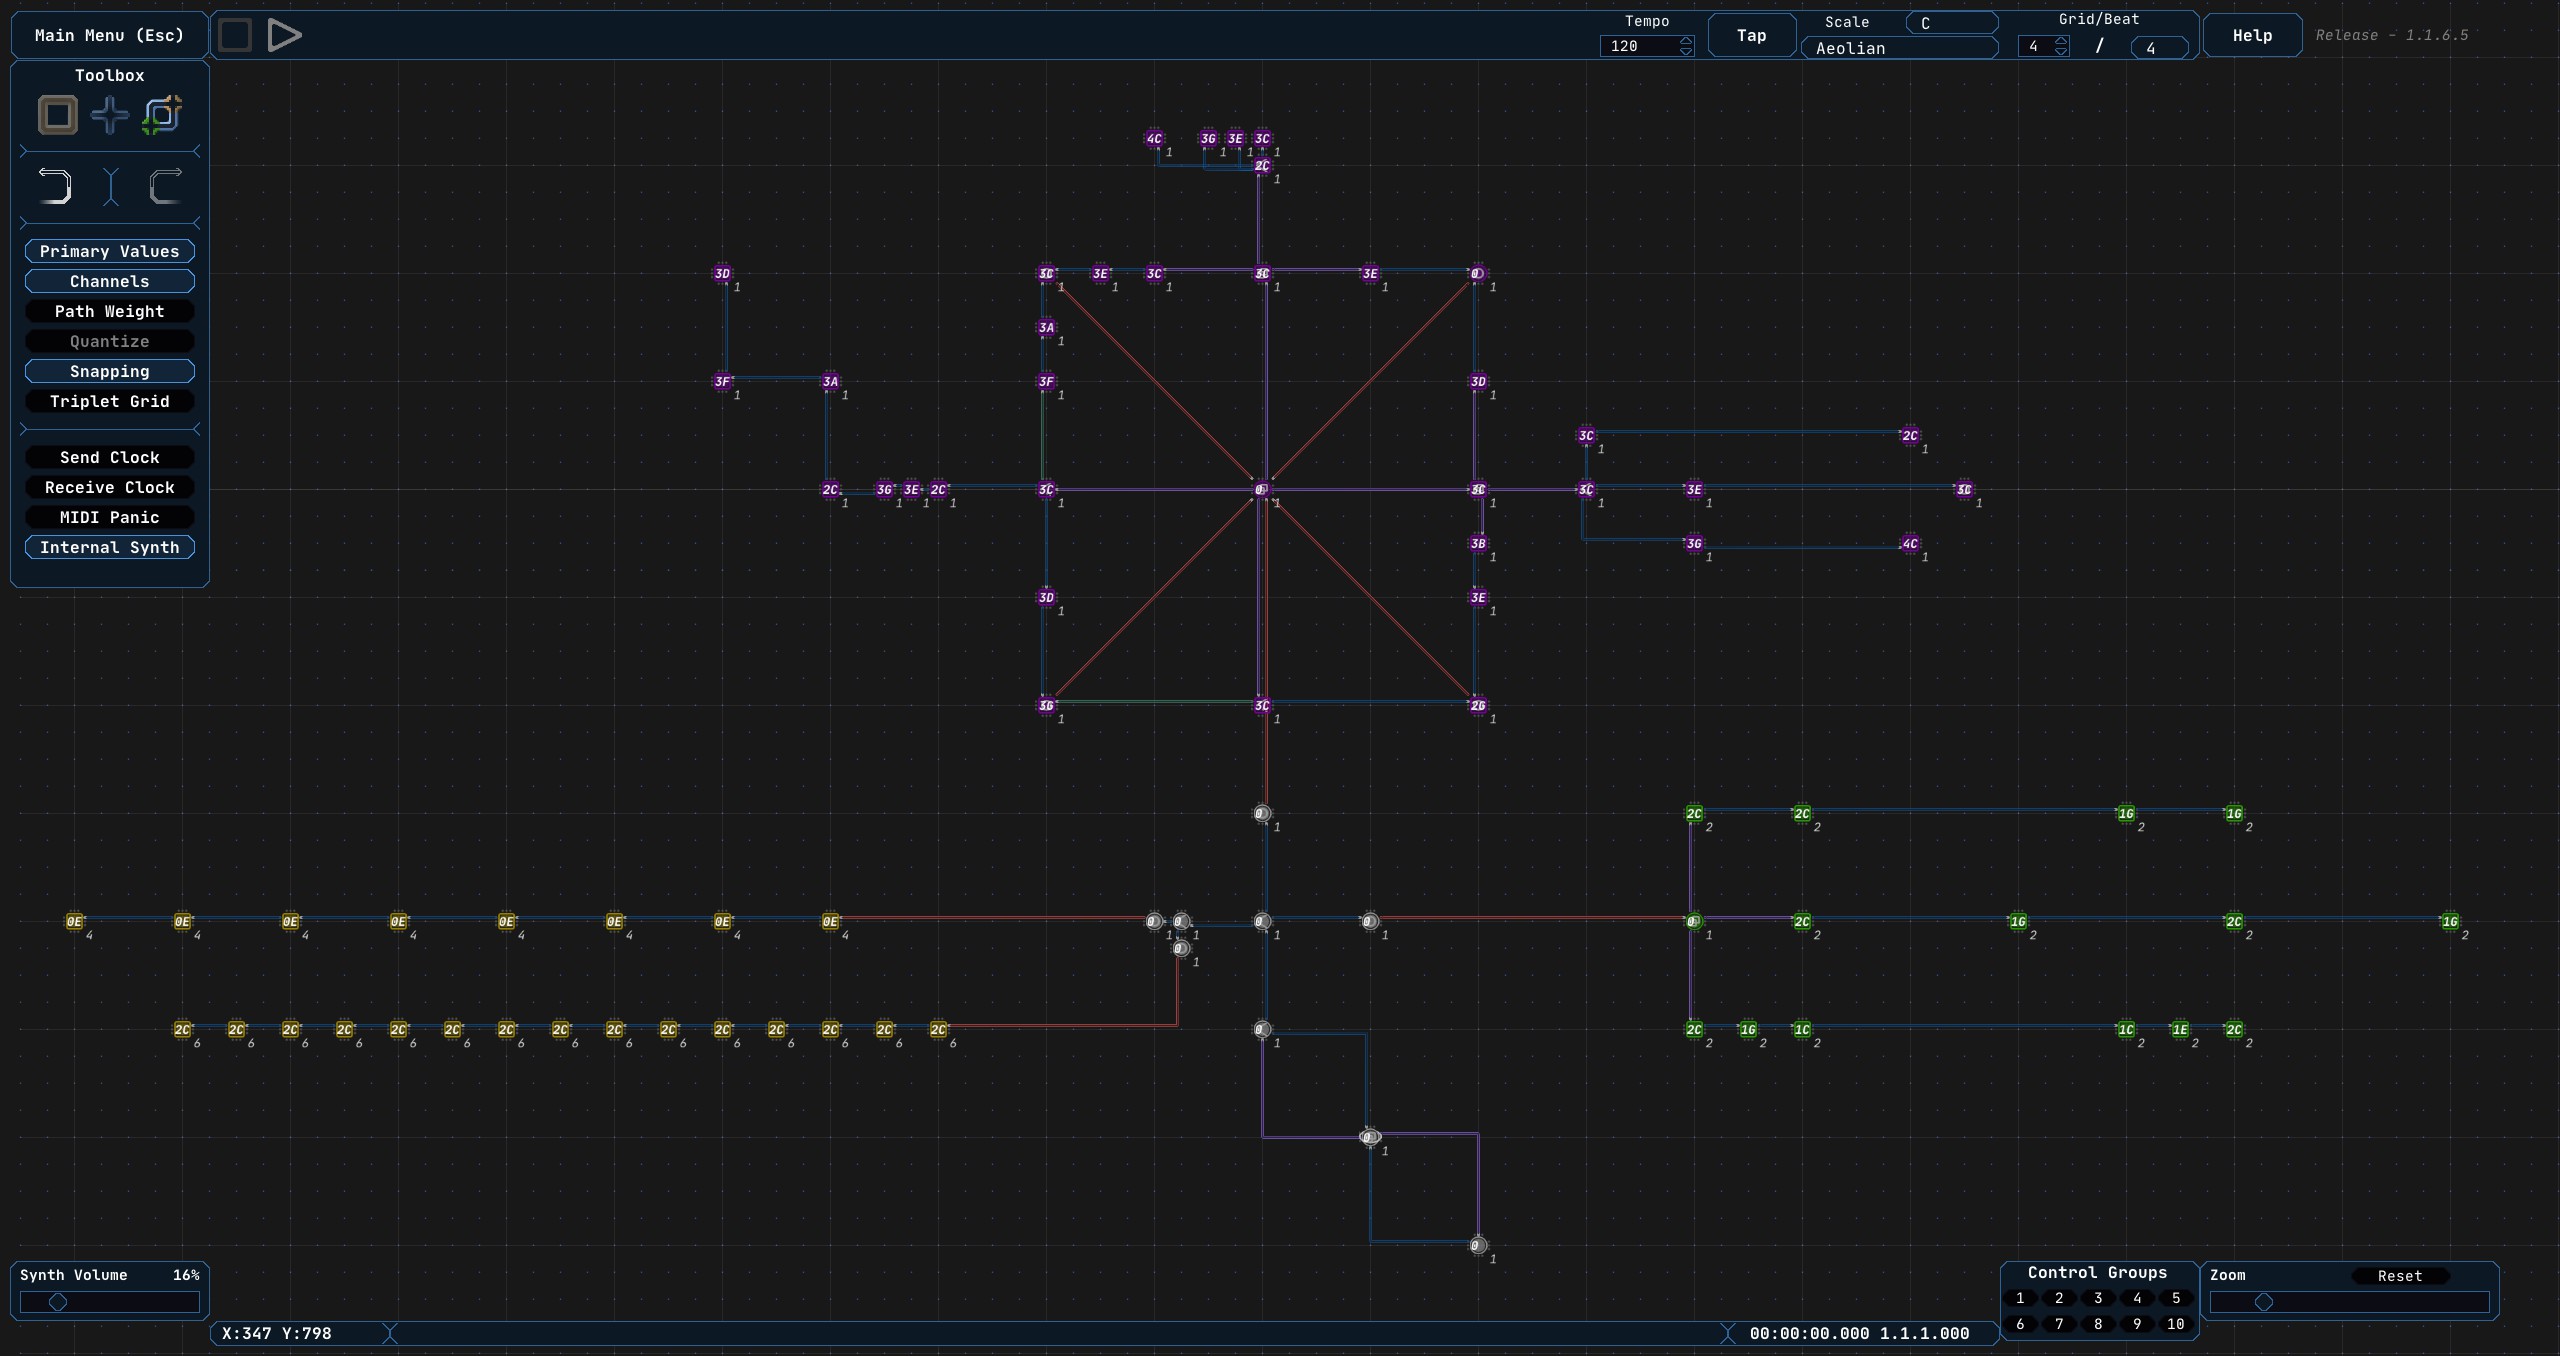This screenshot has width=2560, height=1356.
Task: Click the center node of the diagonal cross
Action: click(x=1261, y=490)
